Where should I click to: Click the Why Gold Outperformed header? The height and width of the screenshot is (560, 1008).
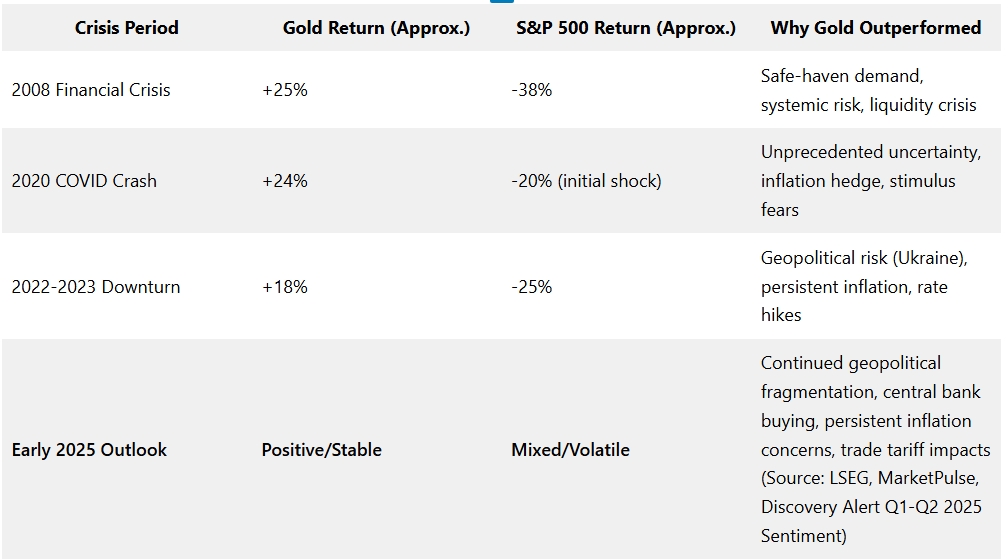875,28
